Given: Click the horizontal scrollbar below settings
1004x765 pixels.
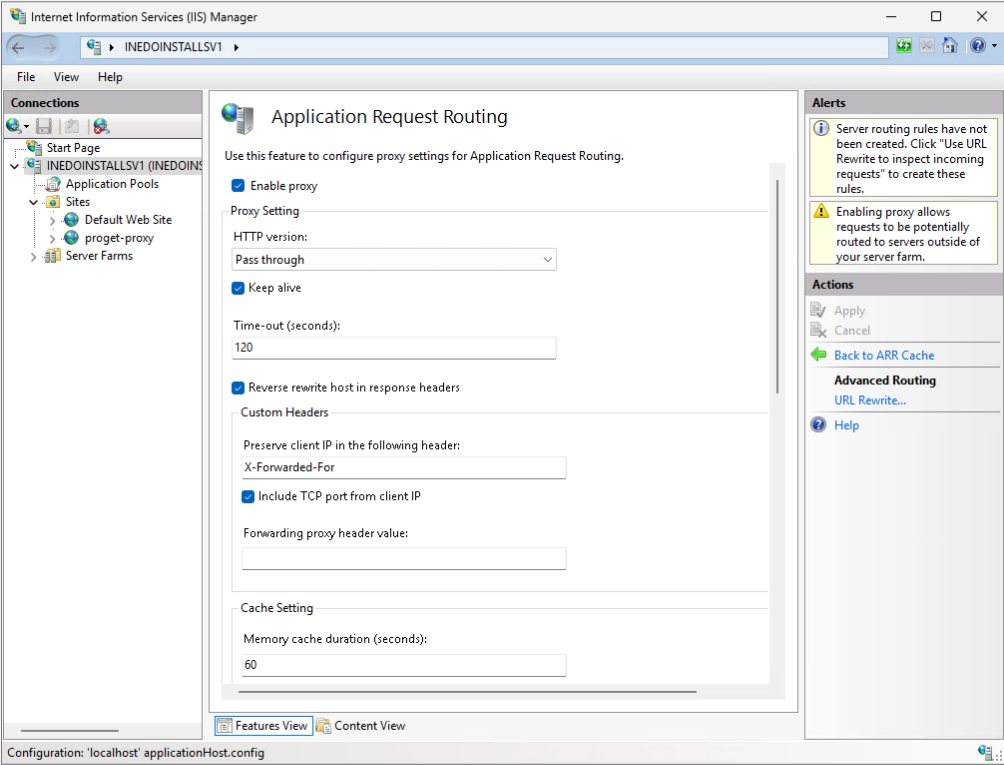Looking at the screenshot, I should pyautogui.click(x=467, y=691).
